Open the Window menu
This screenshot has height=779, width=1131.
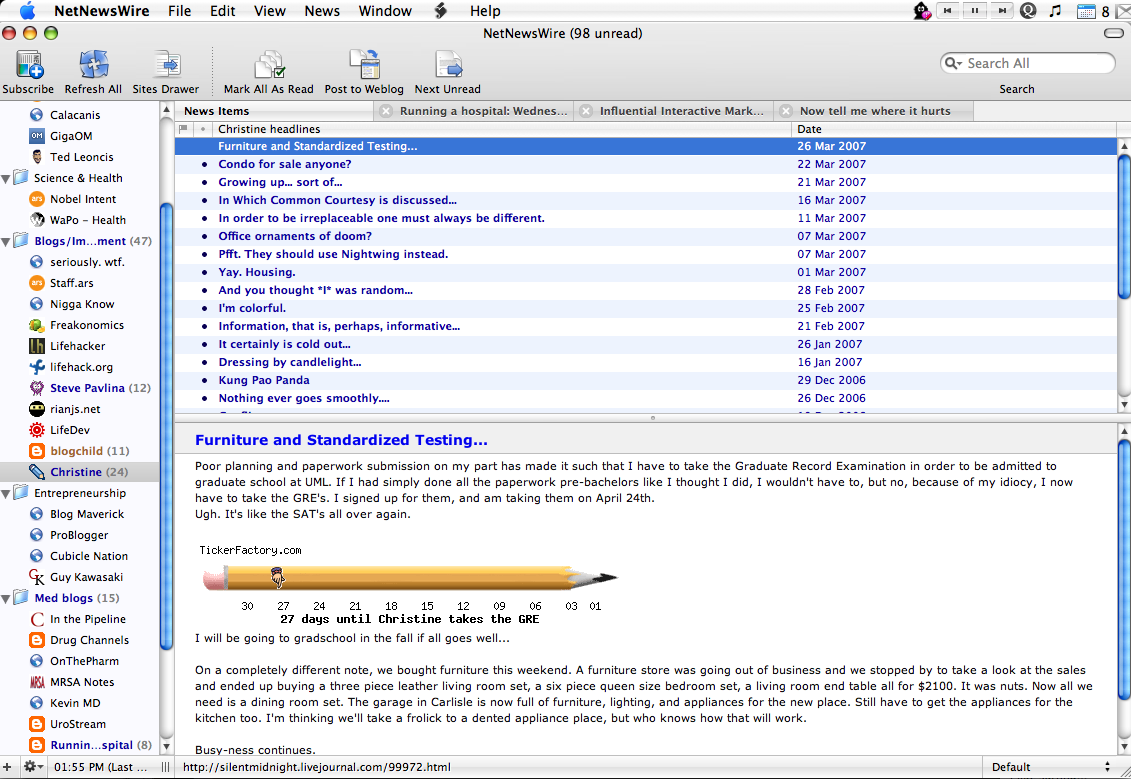385,11
